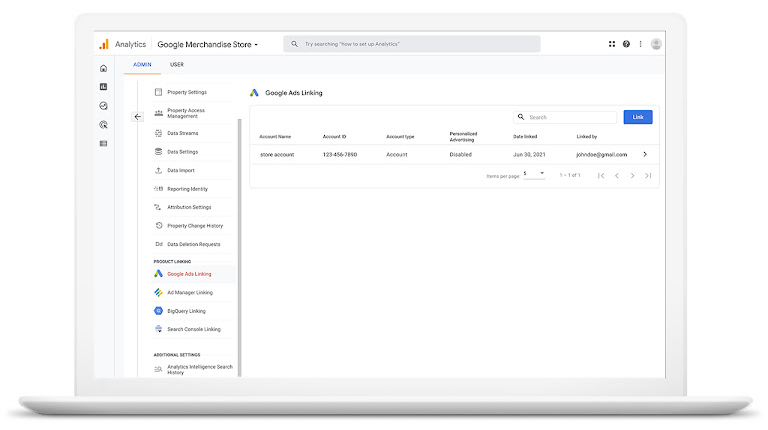Click the Data Settings database icon
The image size is (768, 430).
pos(158,152)
